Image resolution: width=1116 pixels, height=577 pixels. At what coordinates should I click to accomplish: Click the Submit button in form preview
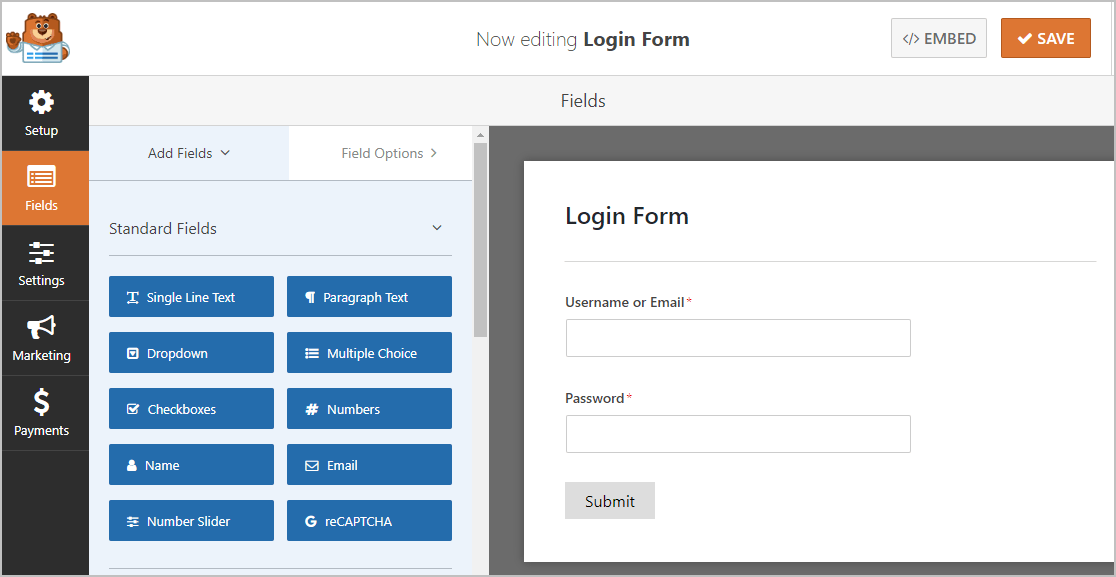point(610,501)
